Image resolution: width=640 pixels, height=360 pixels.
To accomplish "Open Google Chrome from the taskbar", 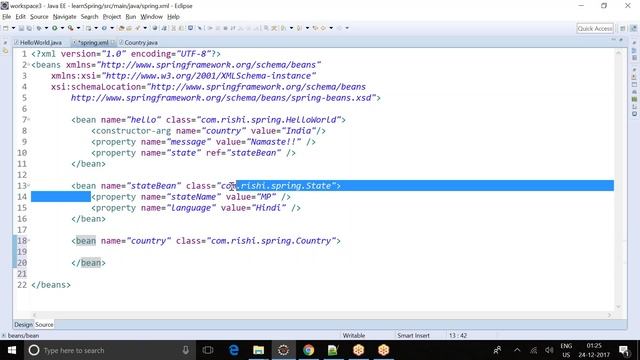I will coord(308,350).
